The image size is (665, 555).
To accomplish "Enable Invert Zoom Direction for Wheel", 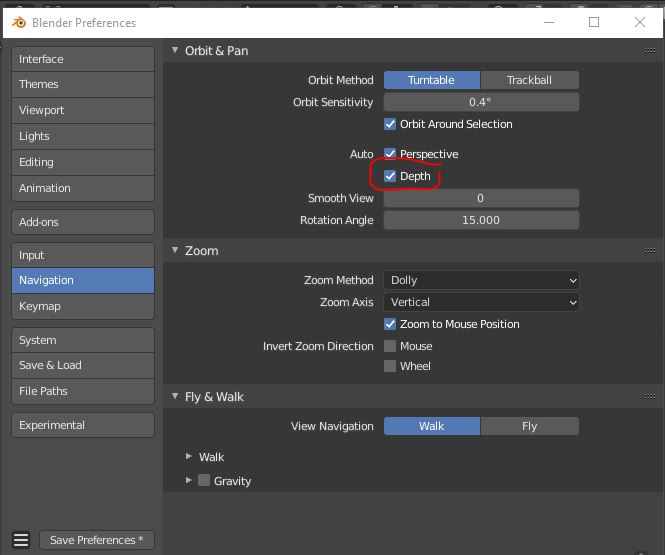I will coord(391,366).
